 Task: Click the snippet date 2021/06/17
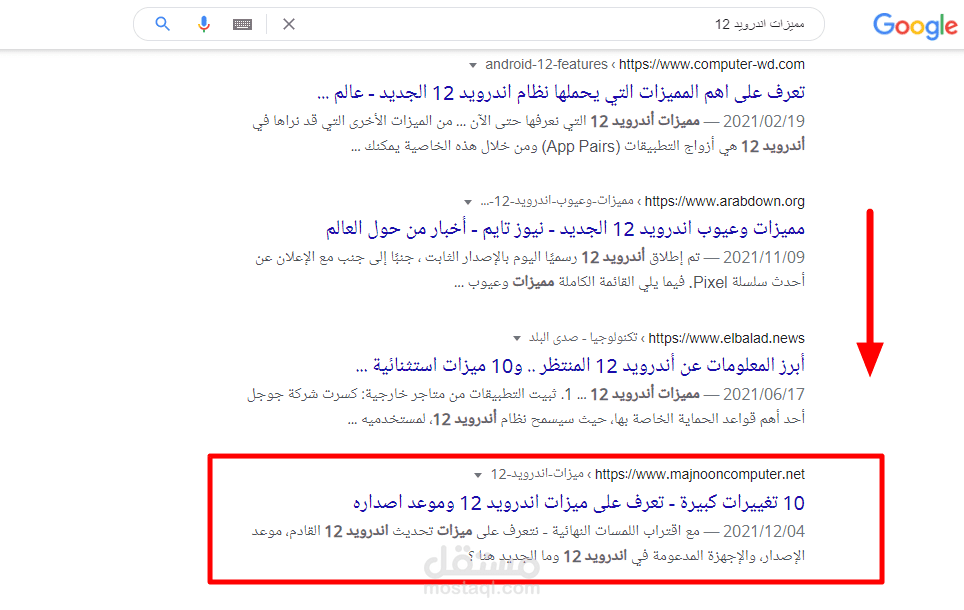764,394
